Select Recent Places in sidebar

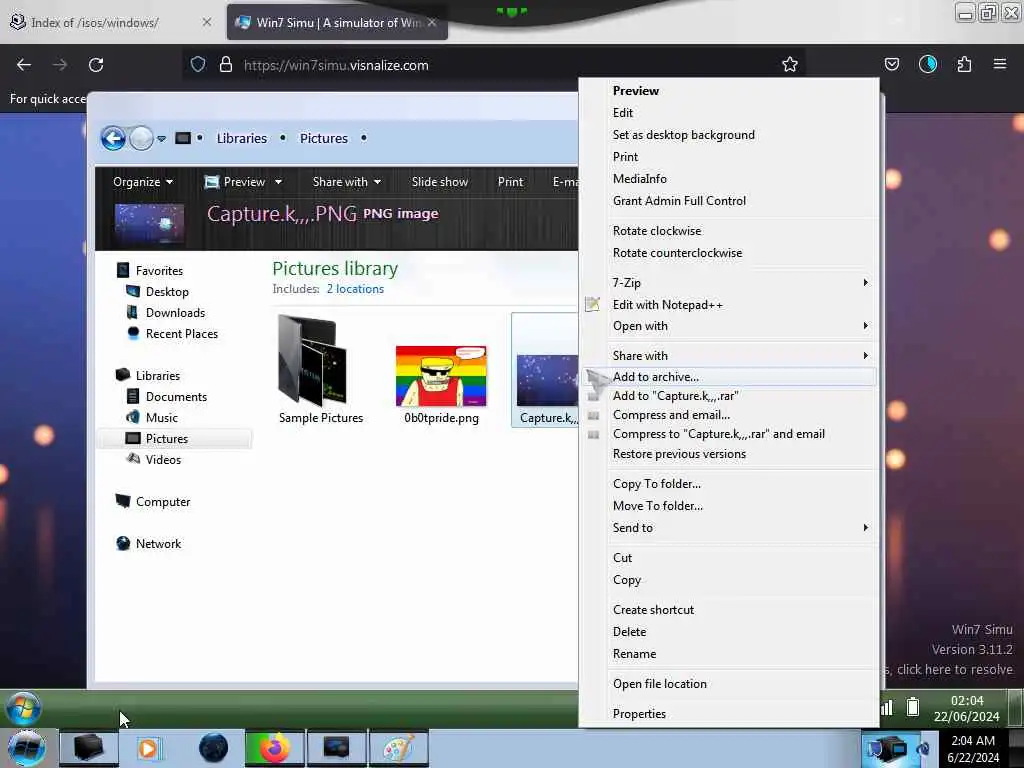pos(182,334)
